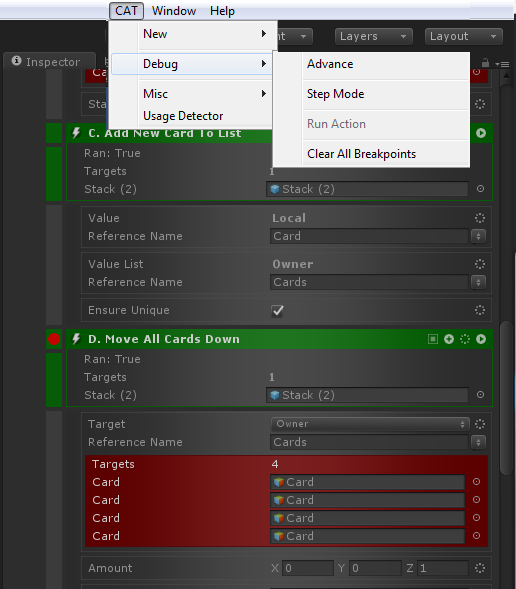This screenshot has height=589, width=516.
Task: Open the Window menu
Action: pos(174,11)
